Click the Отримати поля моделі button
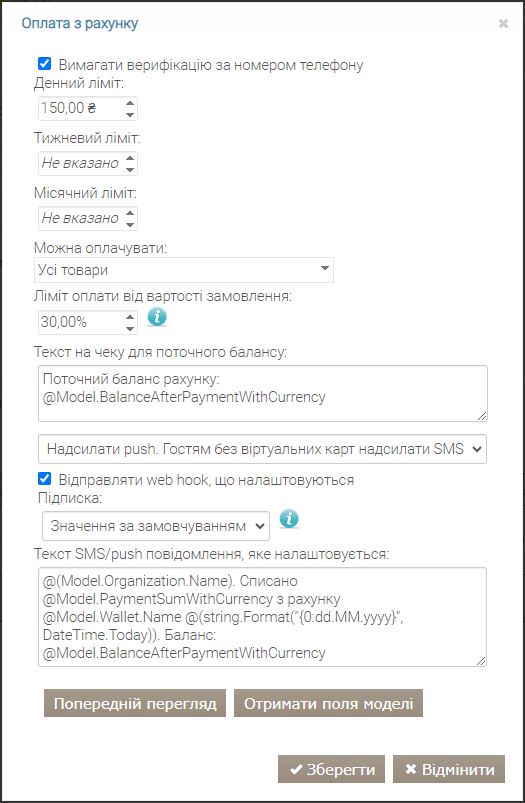 [x=328, y=703]
